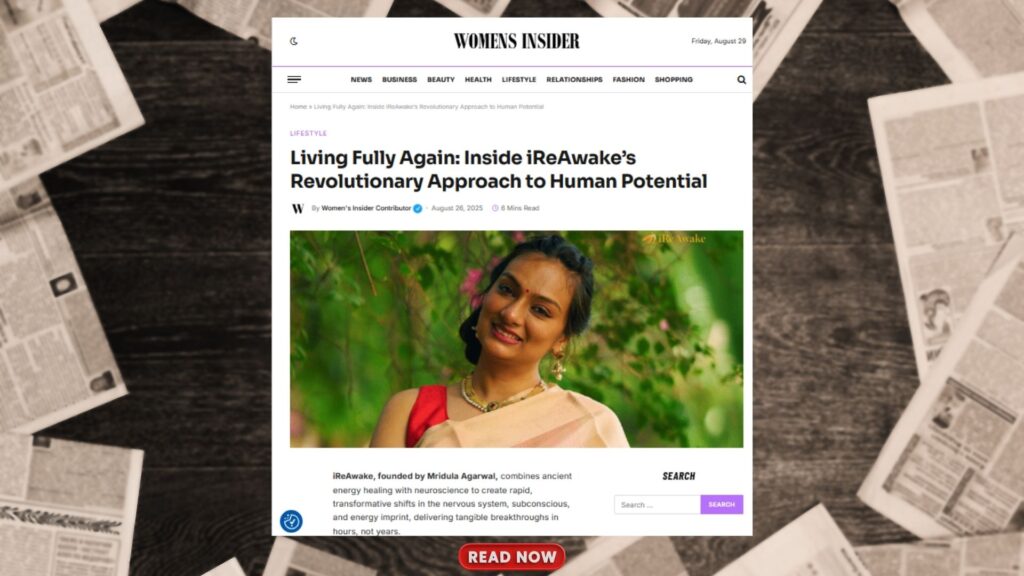Viewport: 1024px width, 576px height.
Task: Toggle dark mode moon icon
Action: [x=294, y=41]
